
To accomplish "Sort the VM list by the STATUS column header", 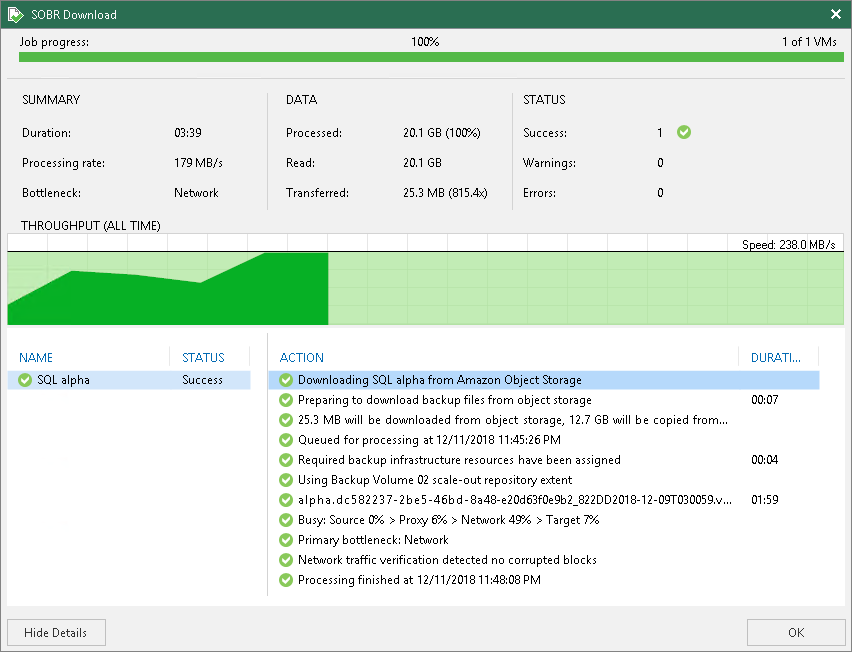I will (203, 358).
